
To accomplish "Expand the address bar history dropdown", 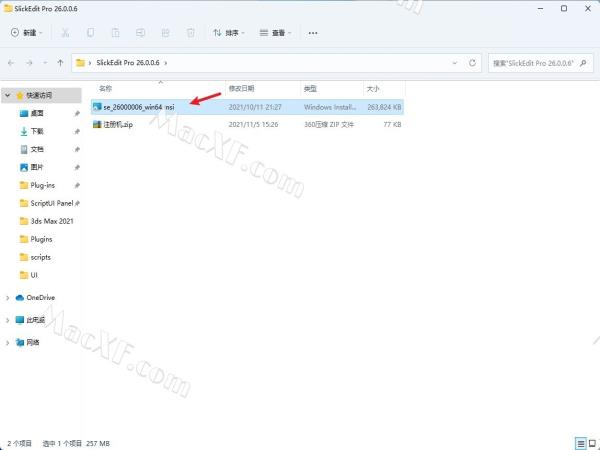I will coord(455,63).
